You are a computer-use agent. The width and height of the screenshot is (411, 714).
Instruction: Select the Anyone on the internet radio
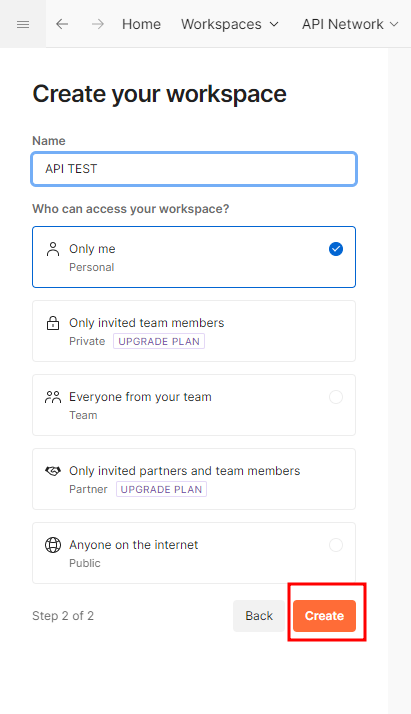(x=336, y=545)
